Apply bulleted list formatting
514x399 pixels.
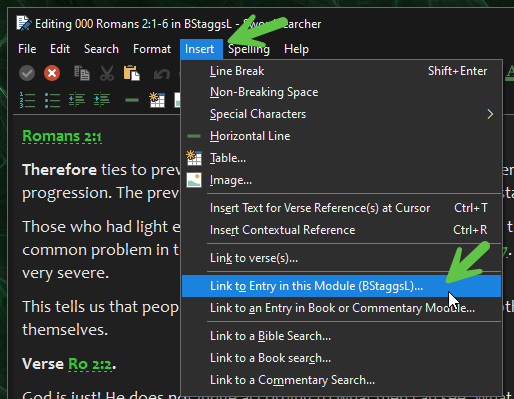(x=52, y=100)
